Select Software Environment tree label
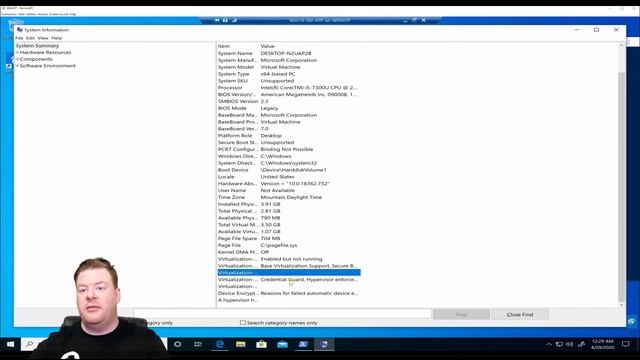The image size is (640, 360). coord(48,66)
